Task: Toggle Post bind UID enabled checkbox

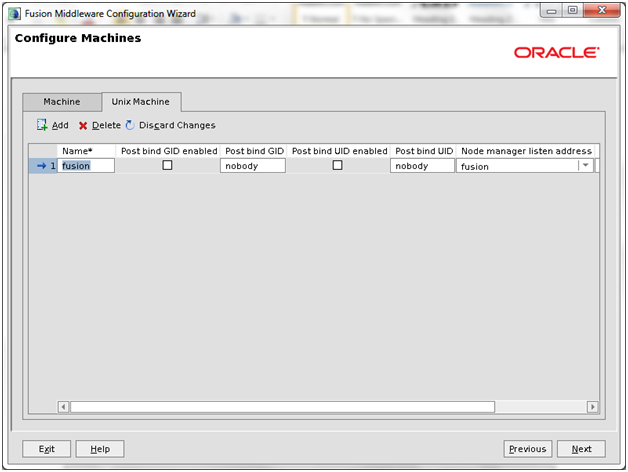Action: (x=338, y=165)
